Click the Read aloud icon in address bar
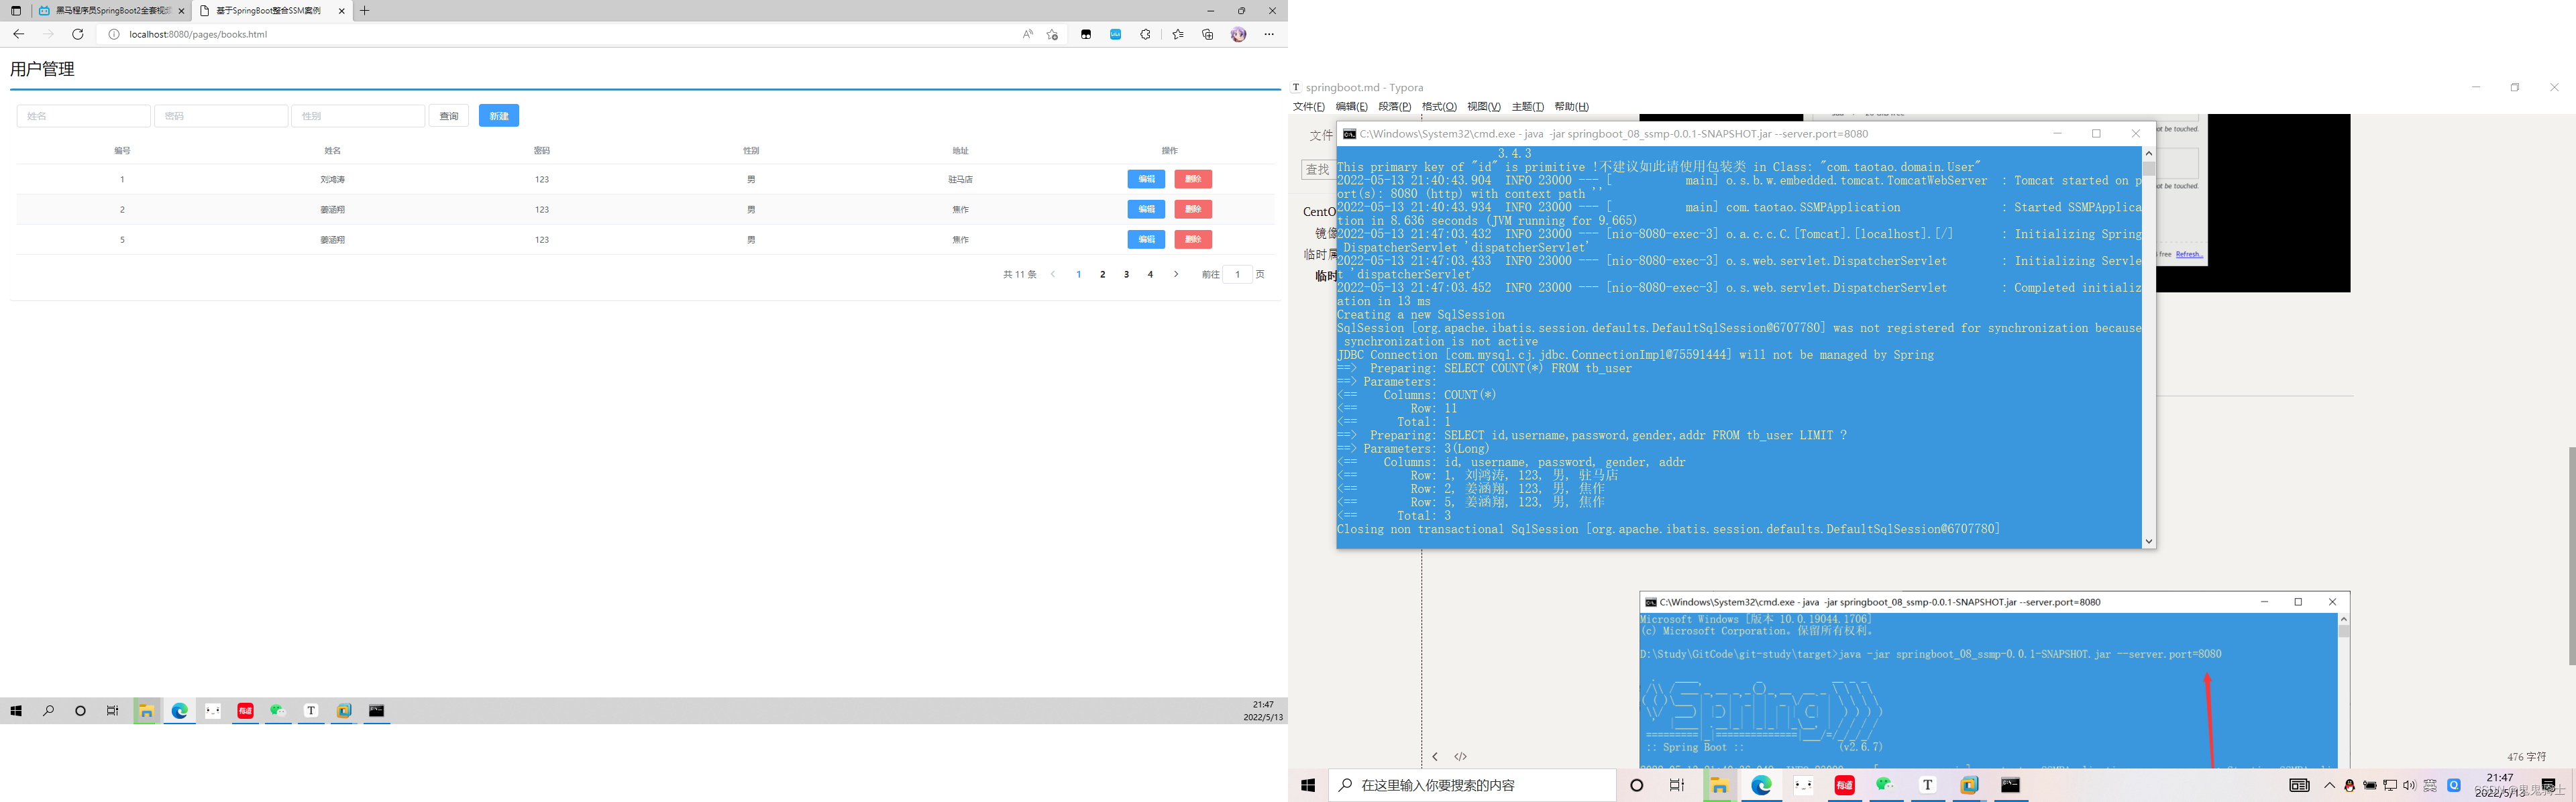Screen dimensions: 2576x802 pos(1027,34)
